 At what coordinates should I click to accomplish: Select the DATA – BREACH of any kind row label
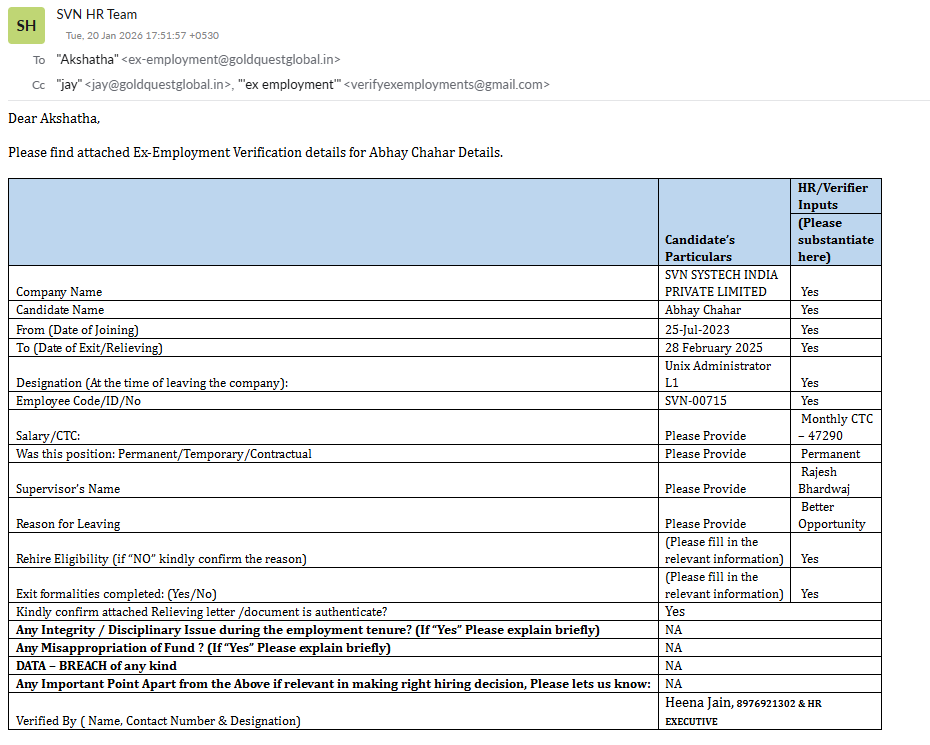pyautogui.click(x=97, y=666)
